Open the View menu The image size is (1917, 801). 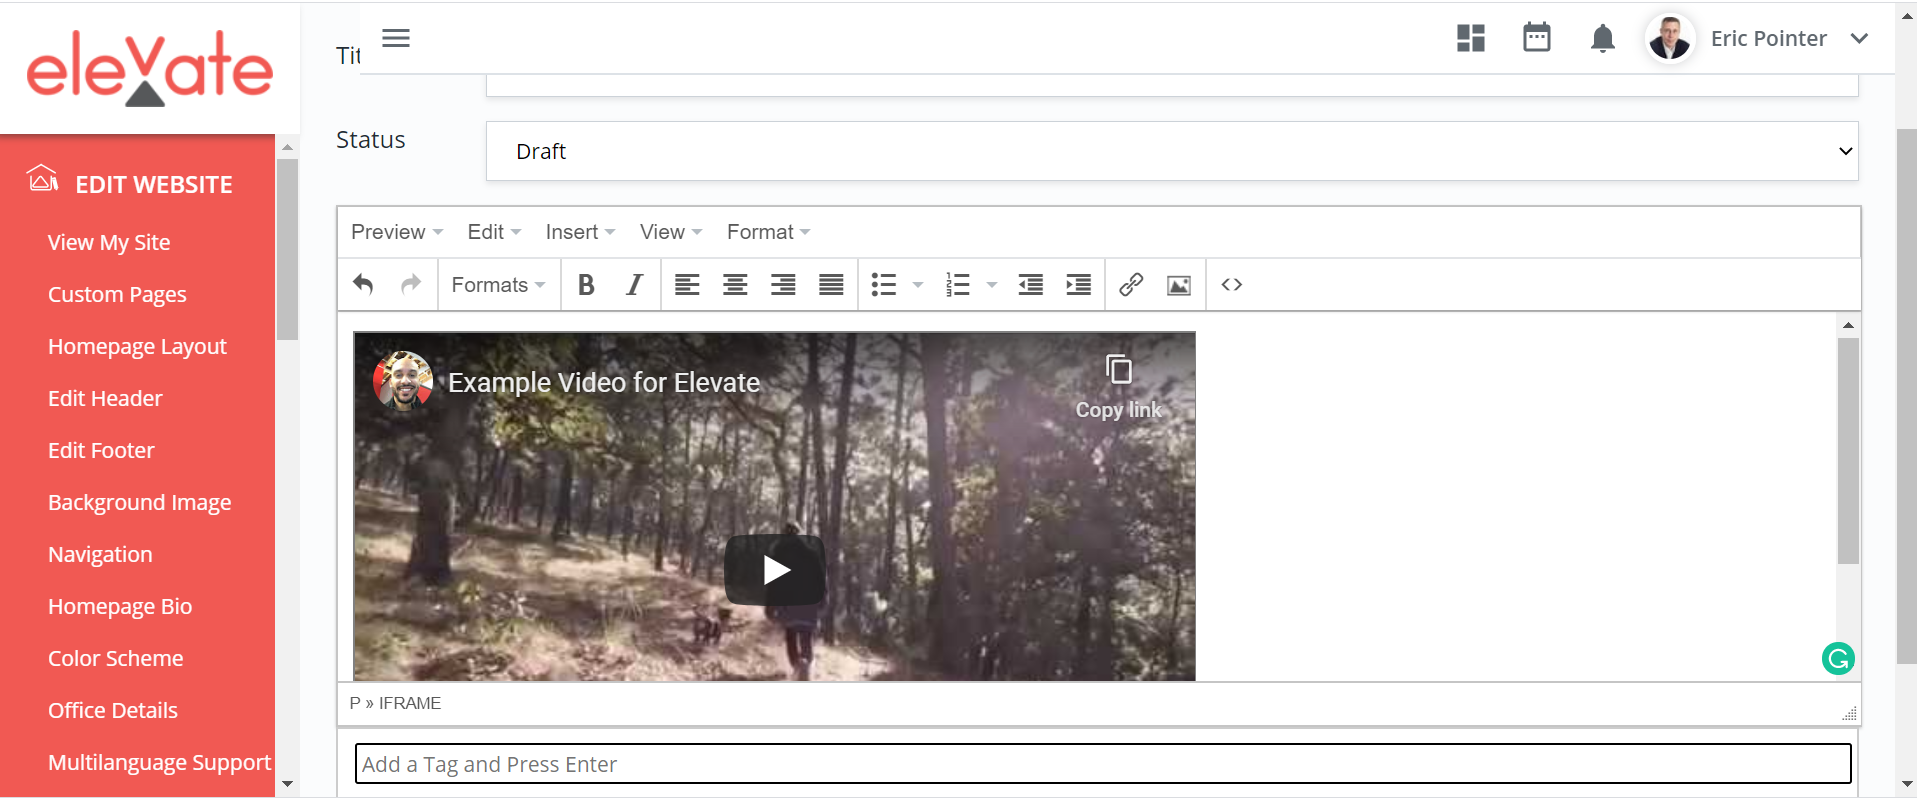[671, 232]
